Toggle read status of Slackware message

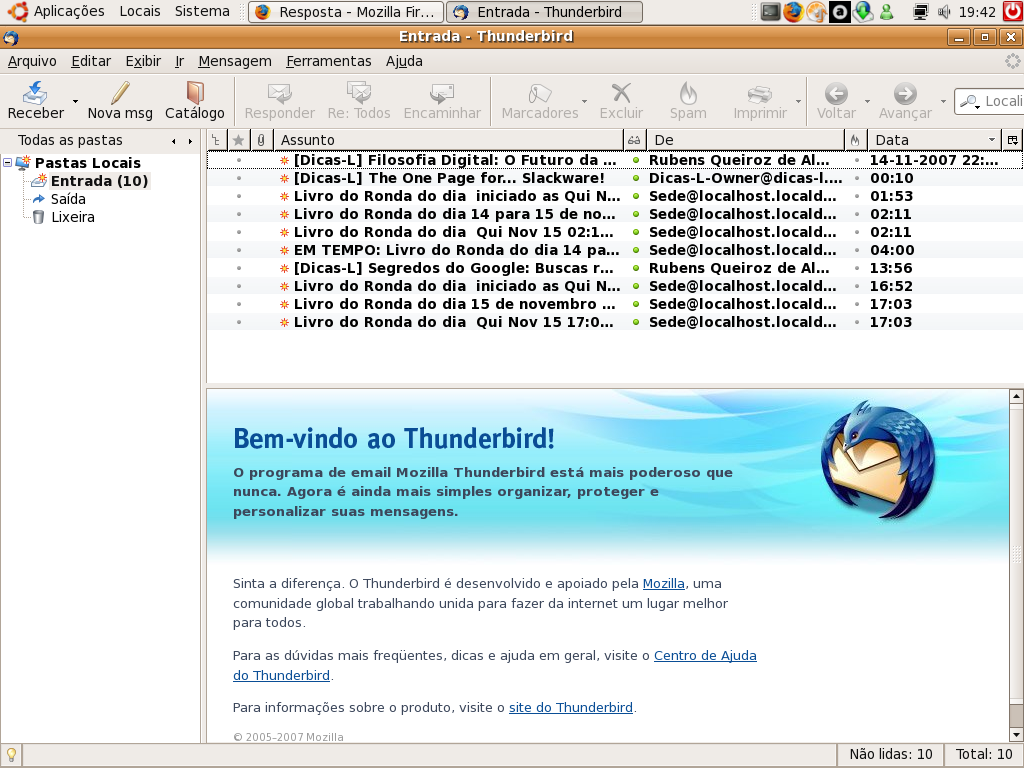tap(635, 178)
